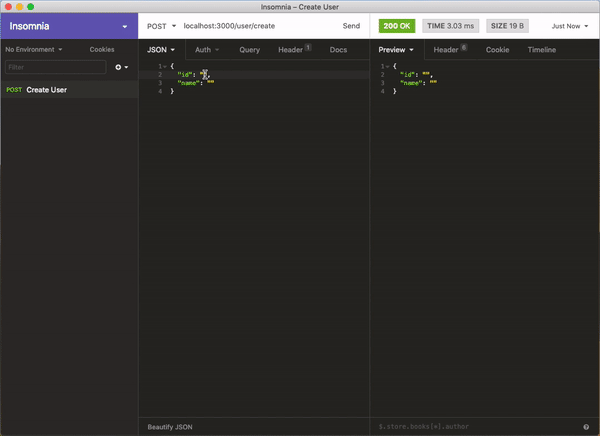
Task: Open the Docs tab
Action: click(x=338, y=50)
